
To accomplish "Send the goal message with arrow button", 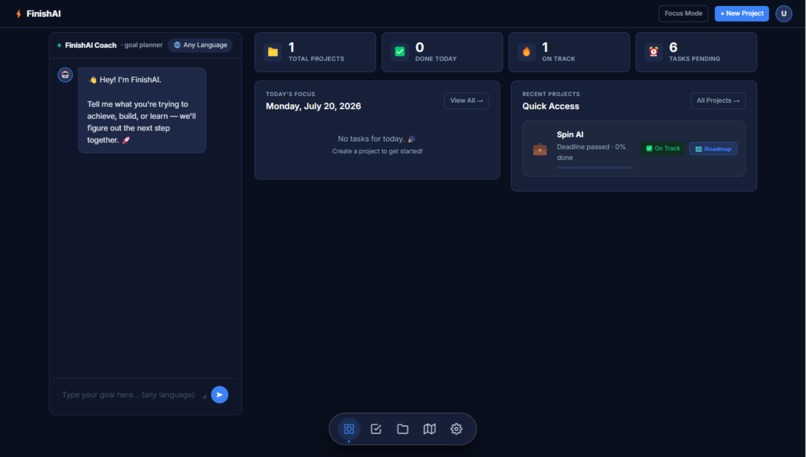I will (219, 394).
